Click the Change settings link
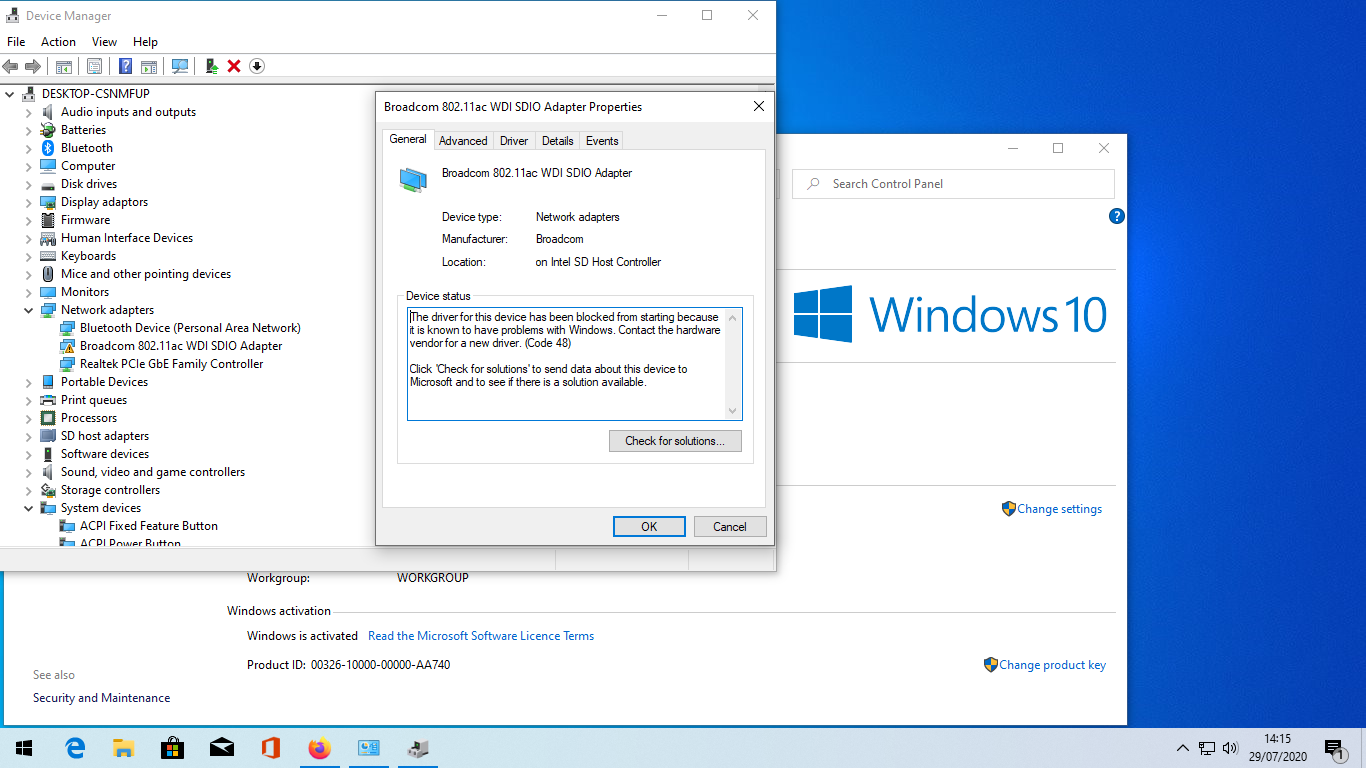1366x768 pixels. [x=1059, y=509]
